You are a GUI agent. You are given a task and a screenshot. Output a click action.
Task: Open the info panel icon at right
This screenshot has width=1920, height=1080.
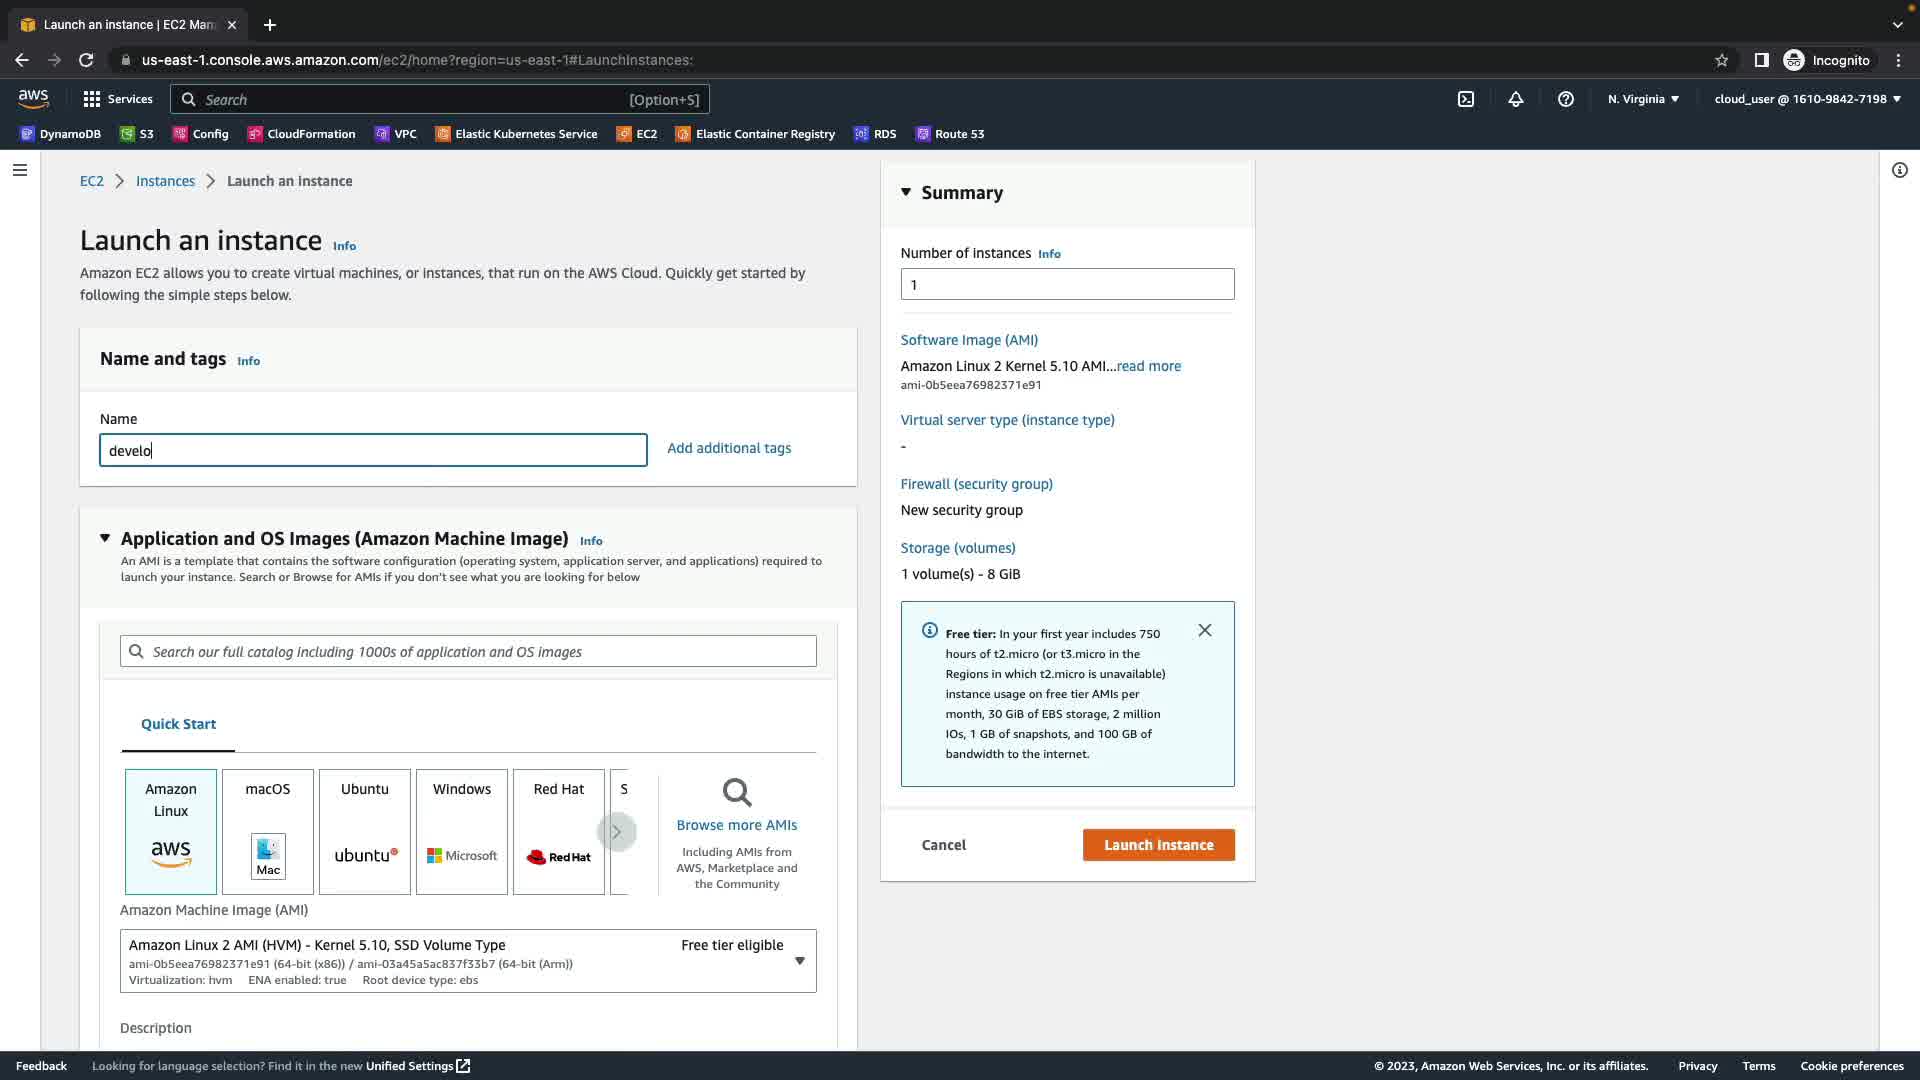1899,170
